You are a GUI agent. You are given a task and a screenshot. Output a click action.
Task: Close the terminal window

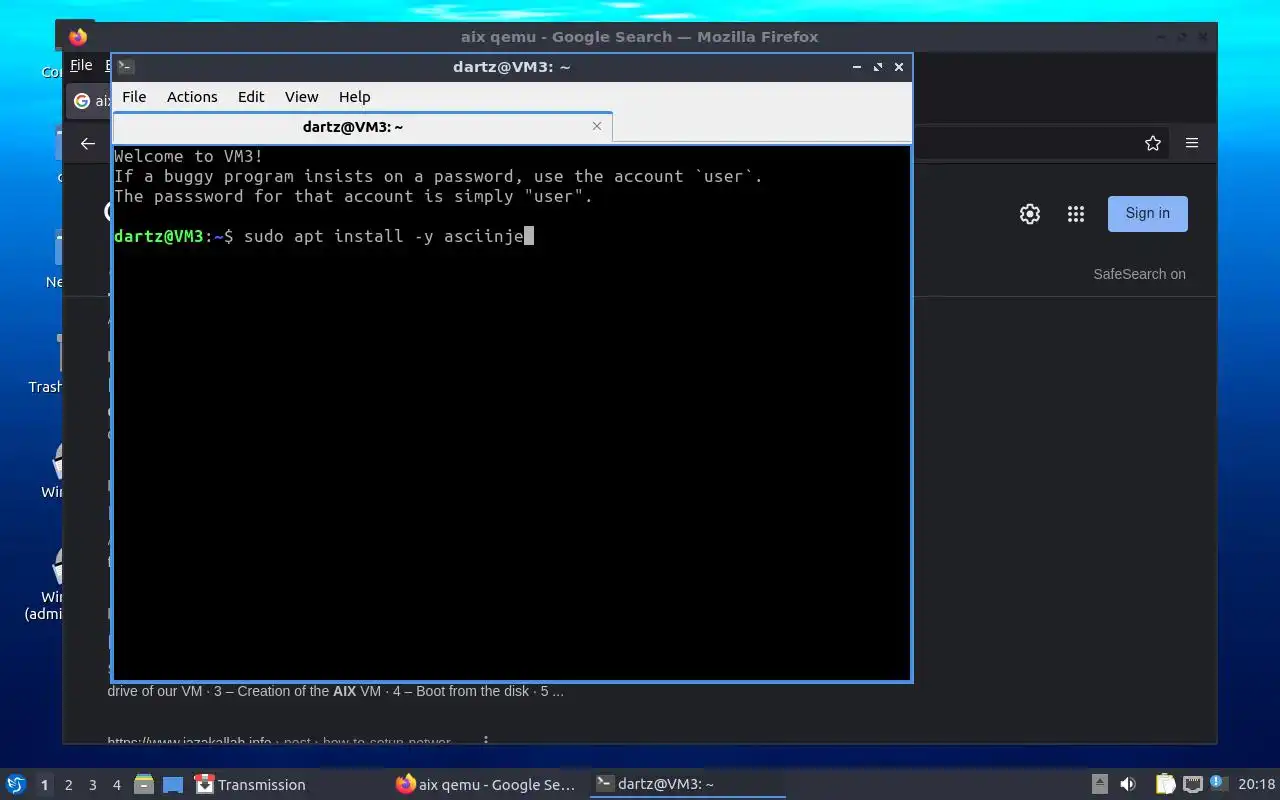899,67
